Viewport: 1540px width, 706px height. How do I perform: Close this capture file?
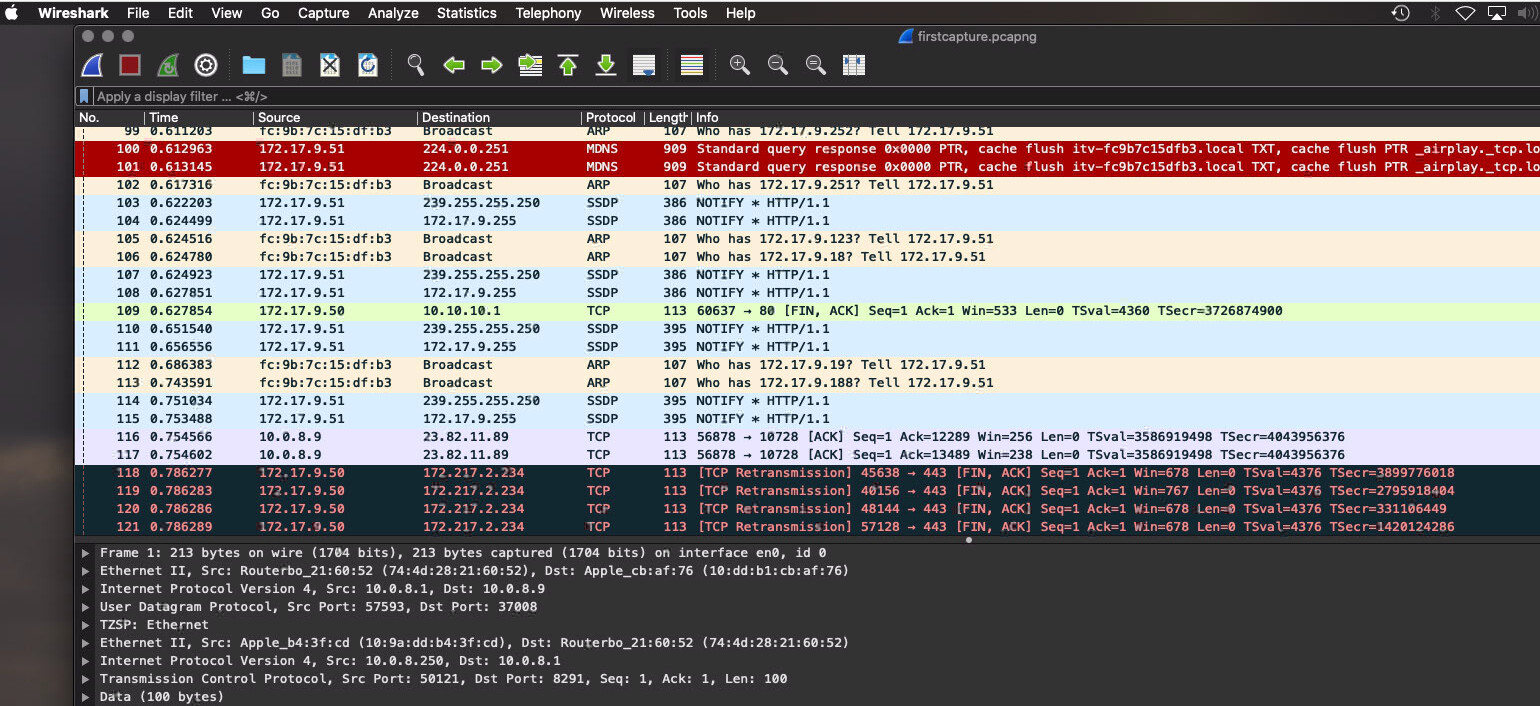click(330, 65)
